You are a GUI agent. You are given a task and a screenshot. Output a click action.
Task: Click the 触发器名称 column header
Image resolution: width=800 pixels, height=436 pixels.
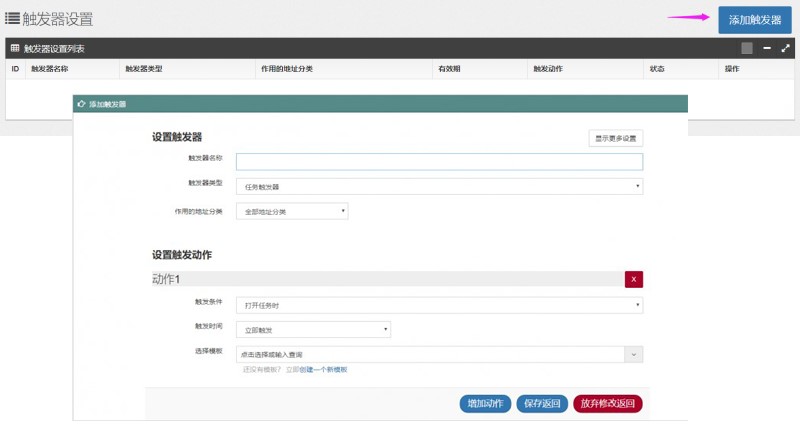(x=50, y=69)
